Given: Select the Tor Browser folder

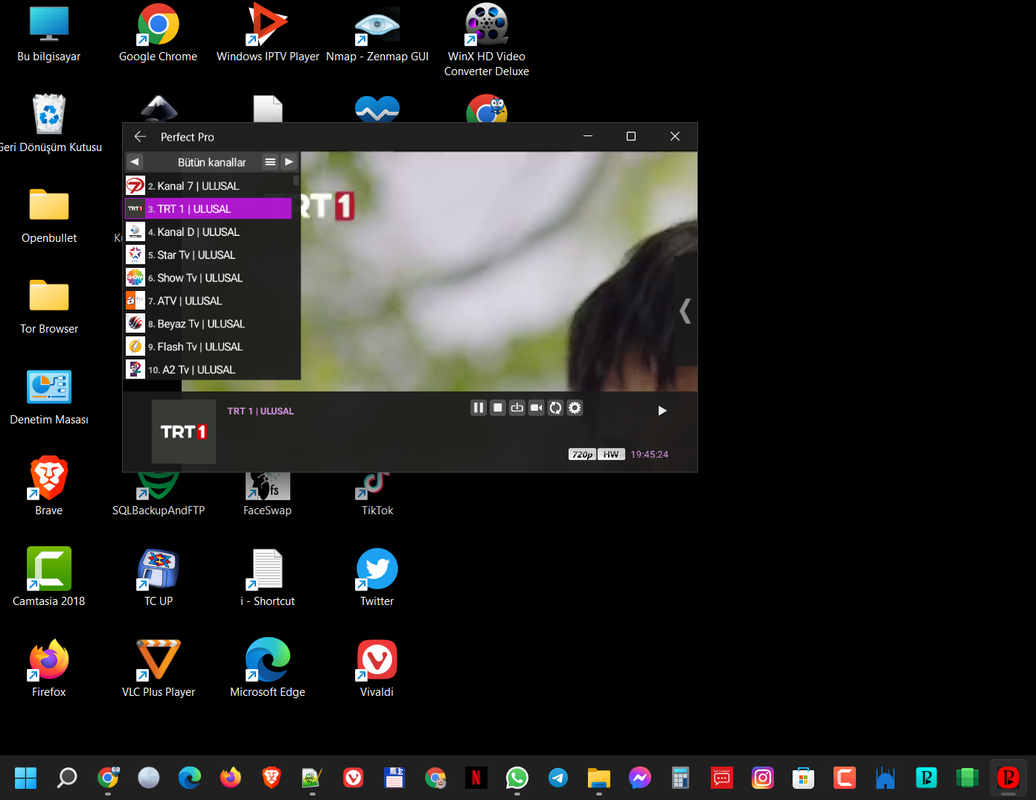Looking at the screenshot, I should (49, 305).
